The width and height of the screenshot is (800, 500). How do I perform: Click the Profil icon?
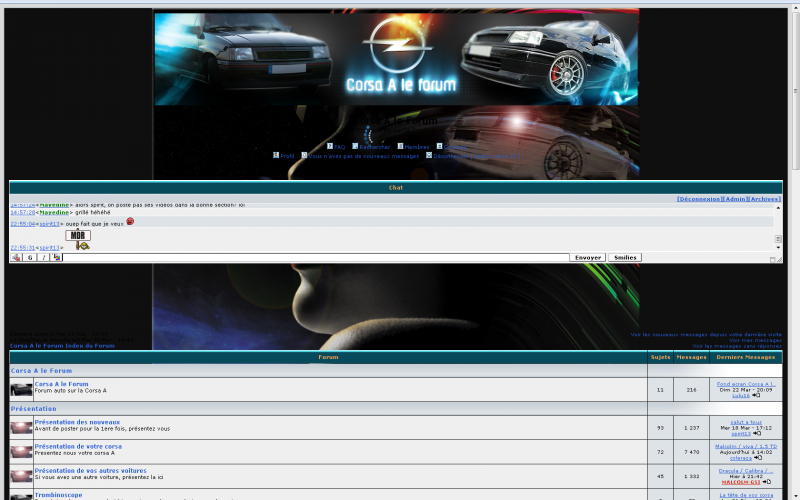pyautogui.click(x=276, y=155)
